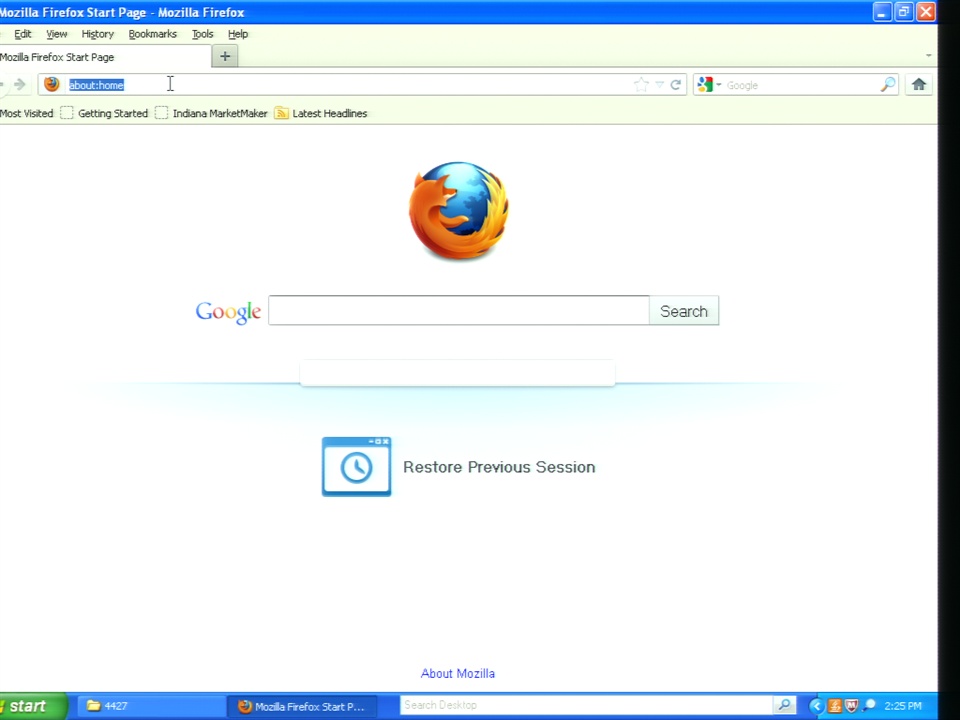Open the Help menu
This screenshot has height=720, width=960.
click(238, 34)
